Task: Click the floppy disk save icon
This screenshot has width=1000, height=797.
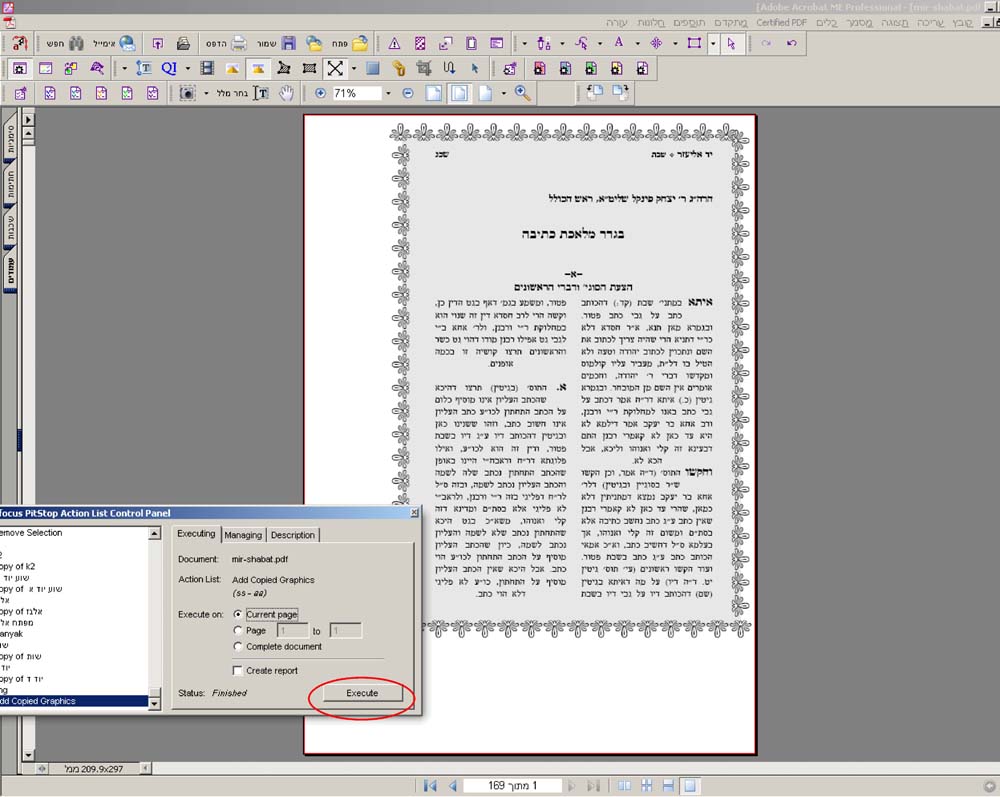Action: click(x=289, y=44)
